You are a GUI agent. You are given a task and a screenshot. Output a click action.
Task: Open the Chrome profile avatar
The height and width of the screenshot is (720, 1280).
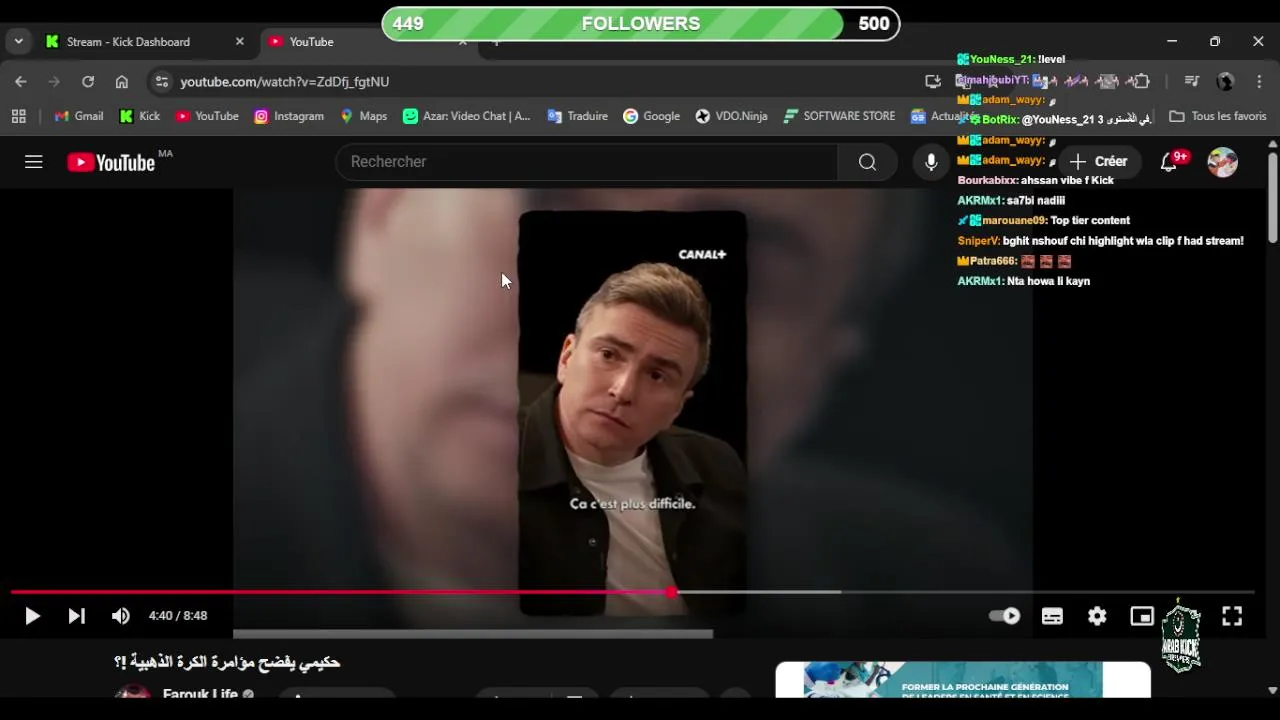click(1225, 81)
